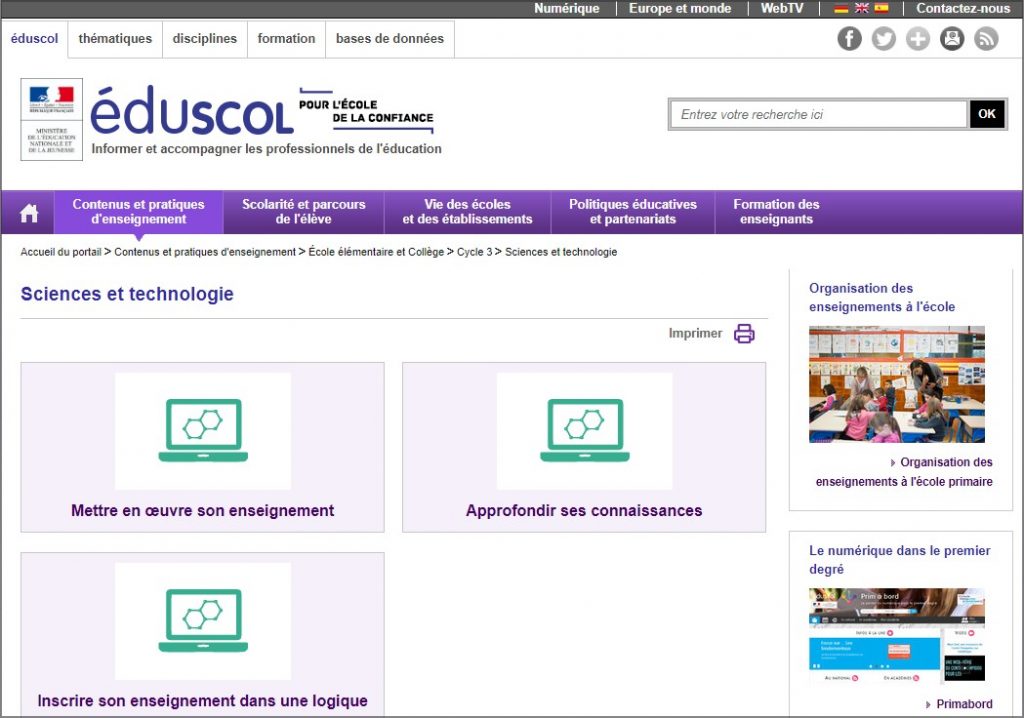Open the bases de données tab
Image resolution: width=1024 pixels, height=718 pixels.
tap(389, 39)
